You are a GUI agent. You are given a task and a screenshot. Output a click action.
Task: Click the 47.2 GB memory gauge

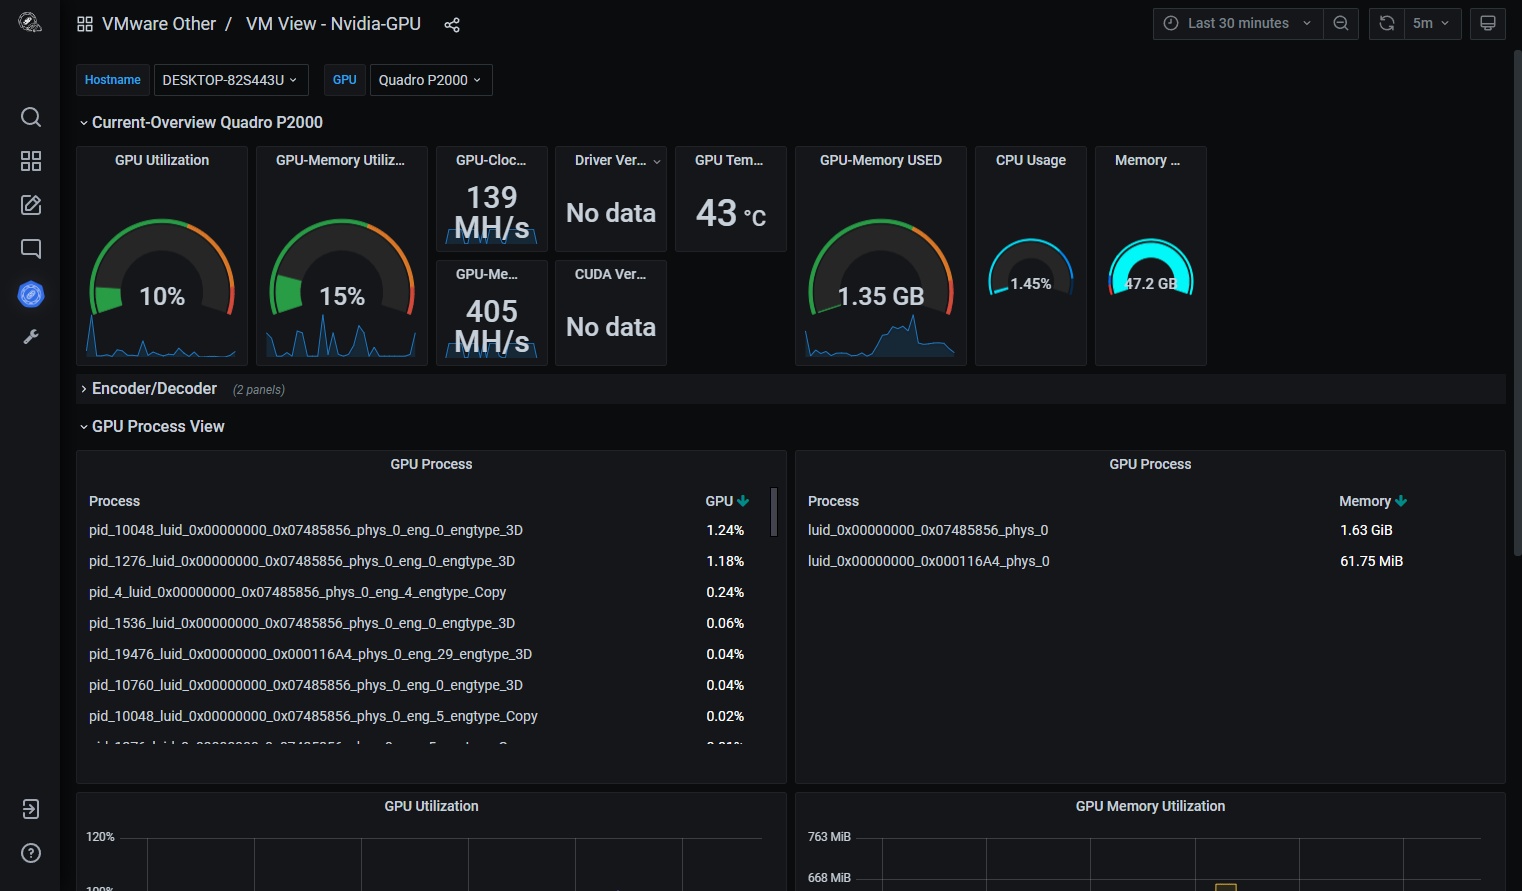1151,267
